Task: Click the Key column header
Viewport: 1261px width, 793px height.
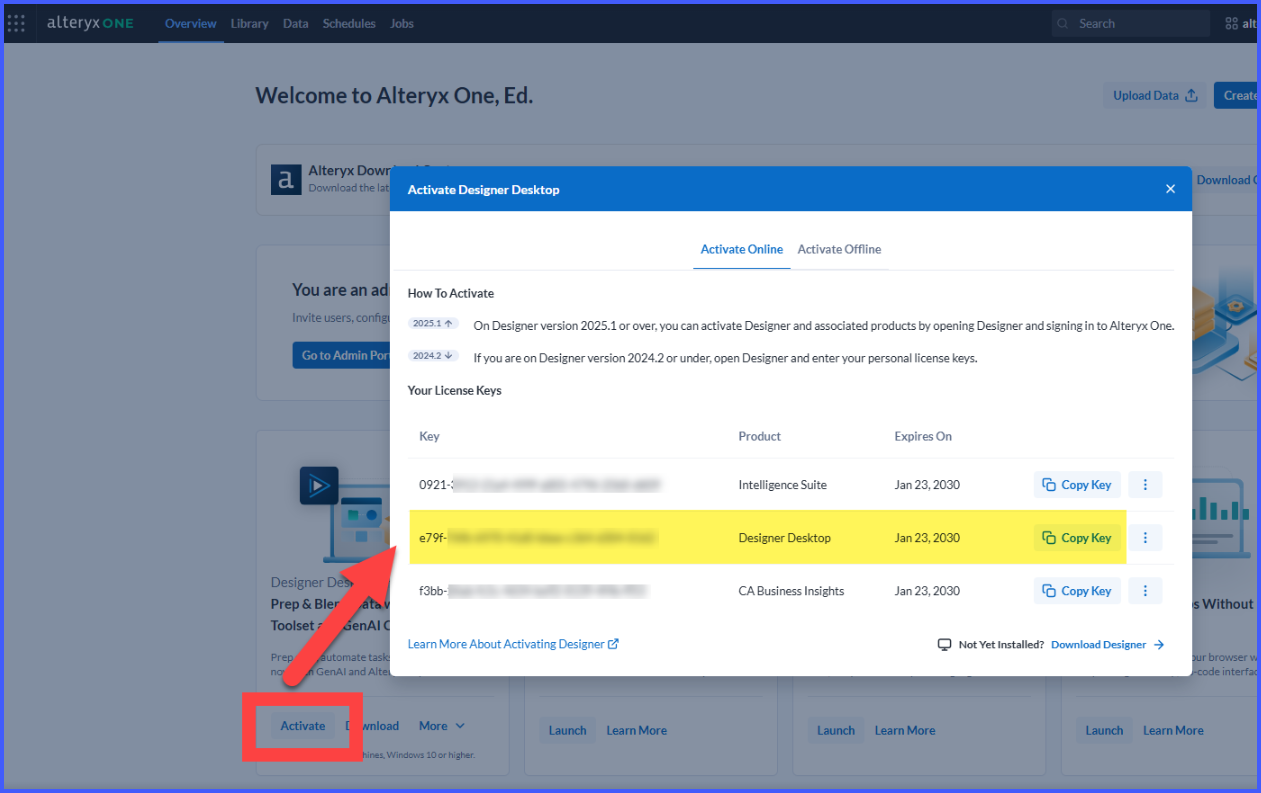Action: [x=429, y=436]
